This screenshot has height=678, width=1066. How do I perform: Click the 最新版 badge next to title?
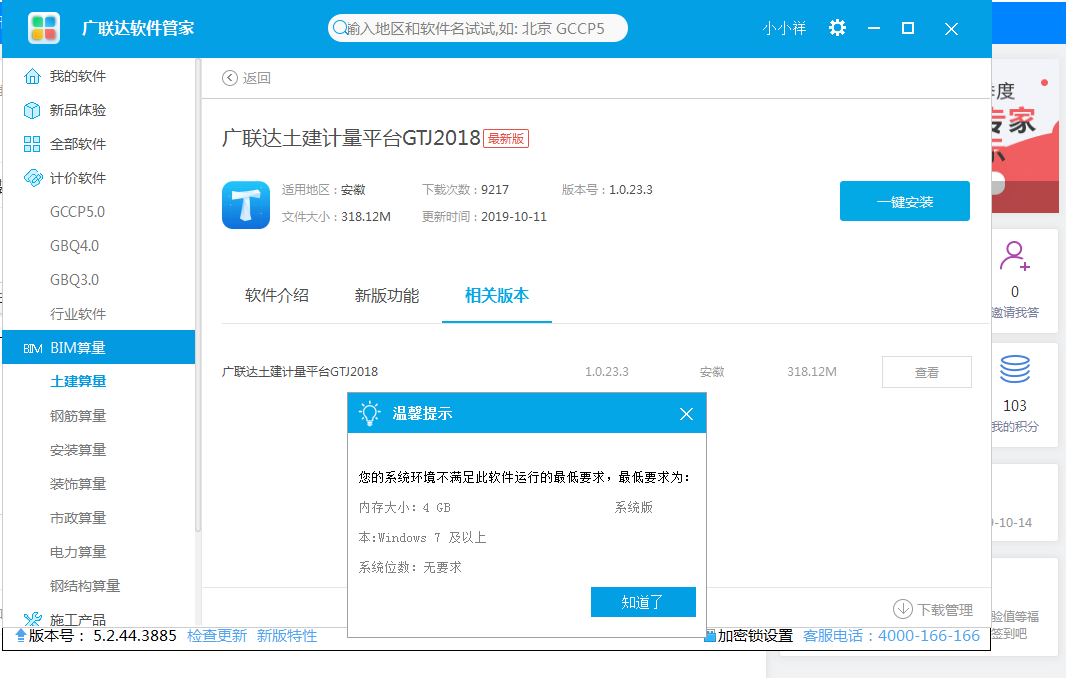(506, 139)
